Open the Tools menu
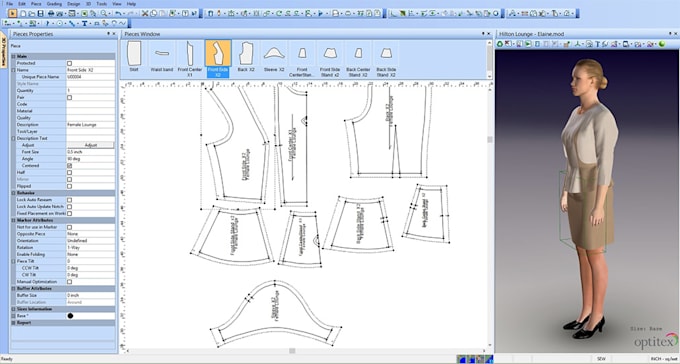Screen dimensions: 680x364 pos(102,4)
